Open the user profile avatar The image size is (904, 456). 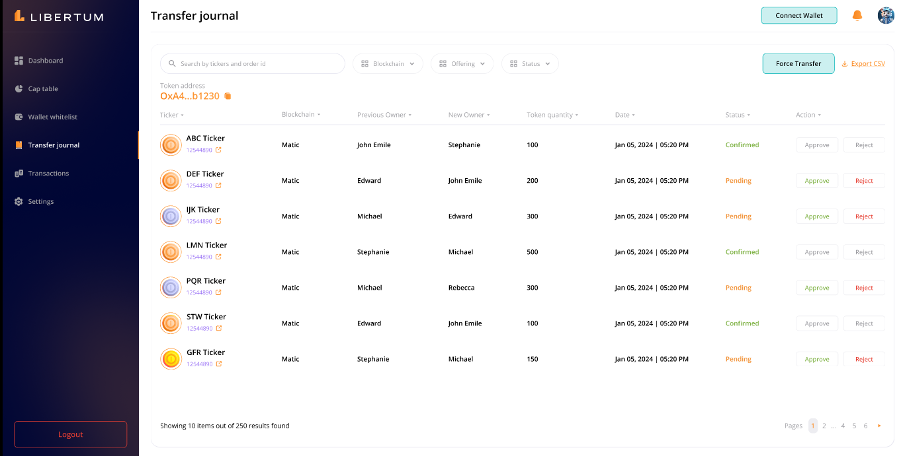click(885, 15)
